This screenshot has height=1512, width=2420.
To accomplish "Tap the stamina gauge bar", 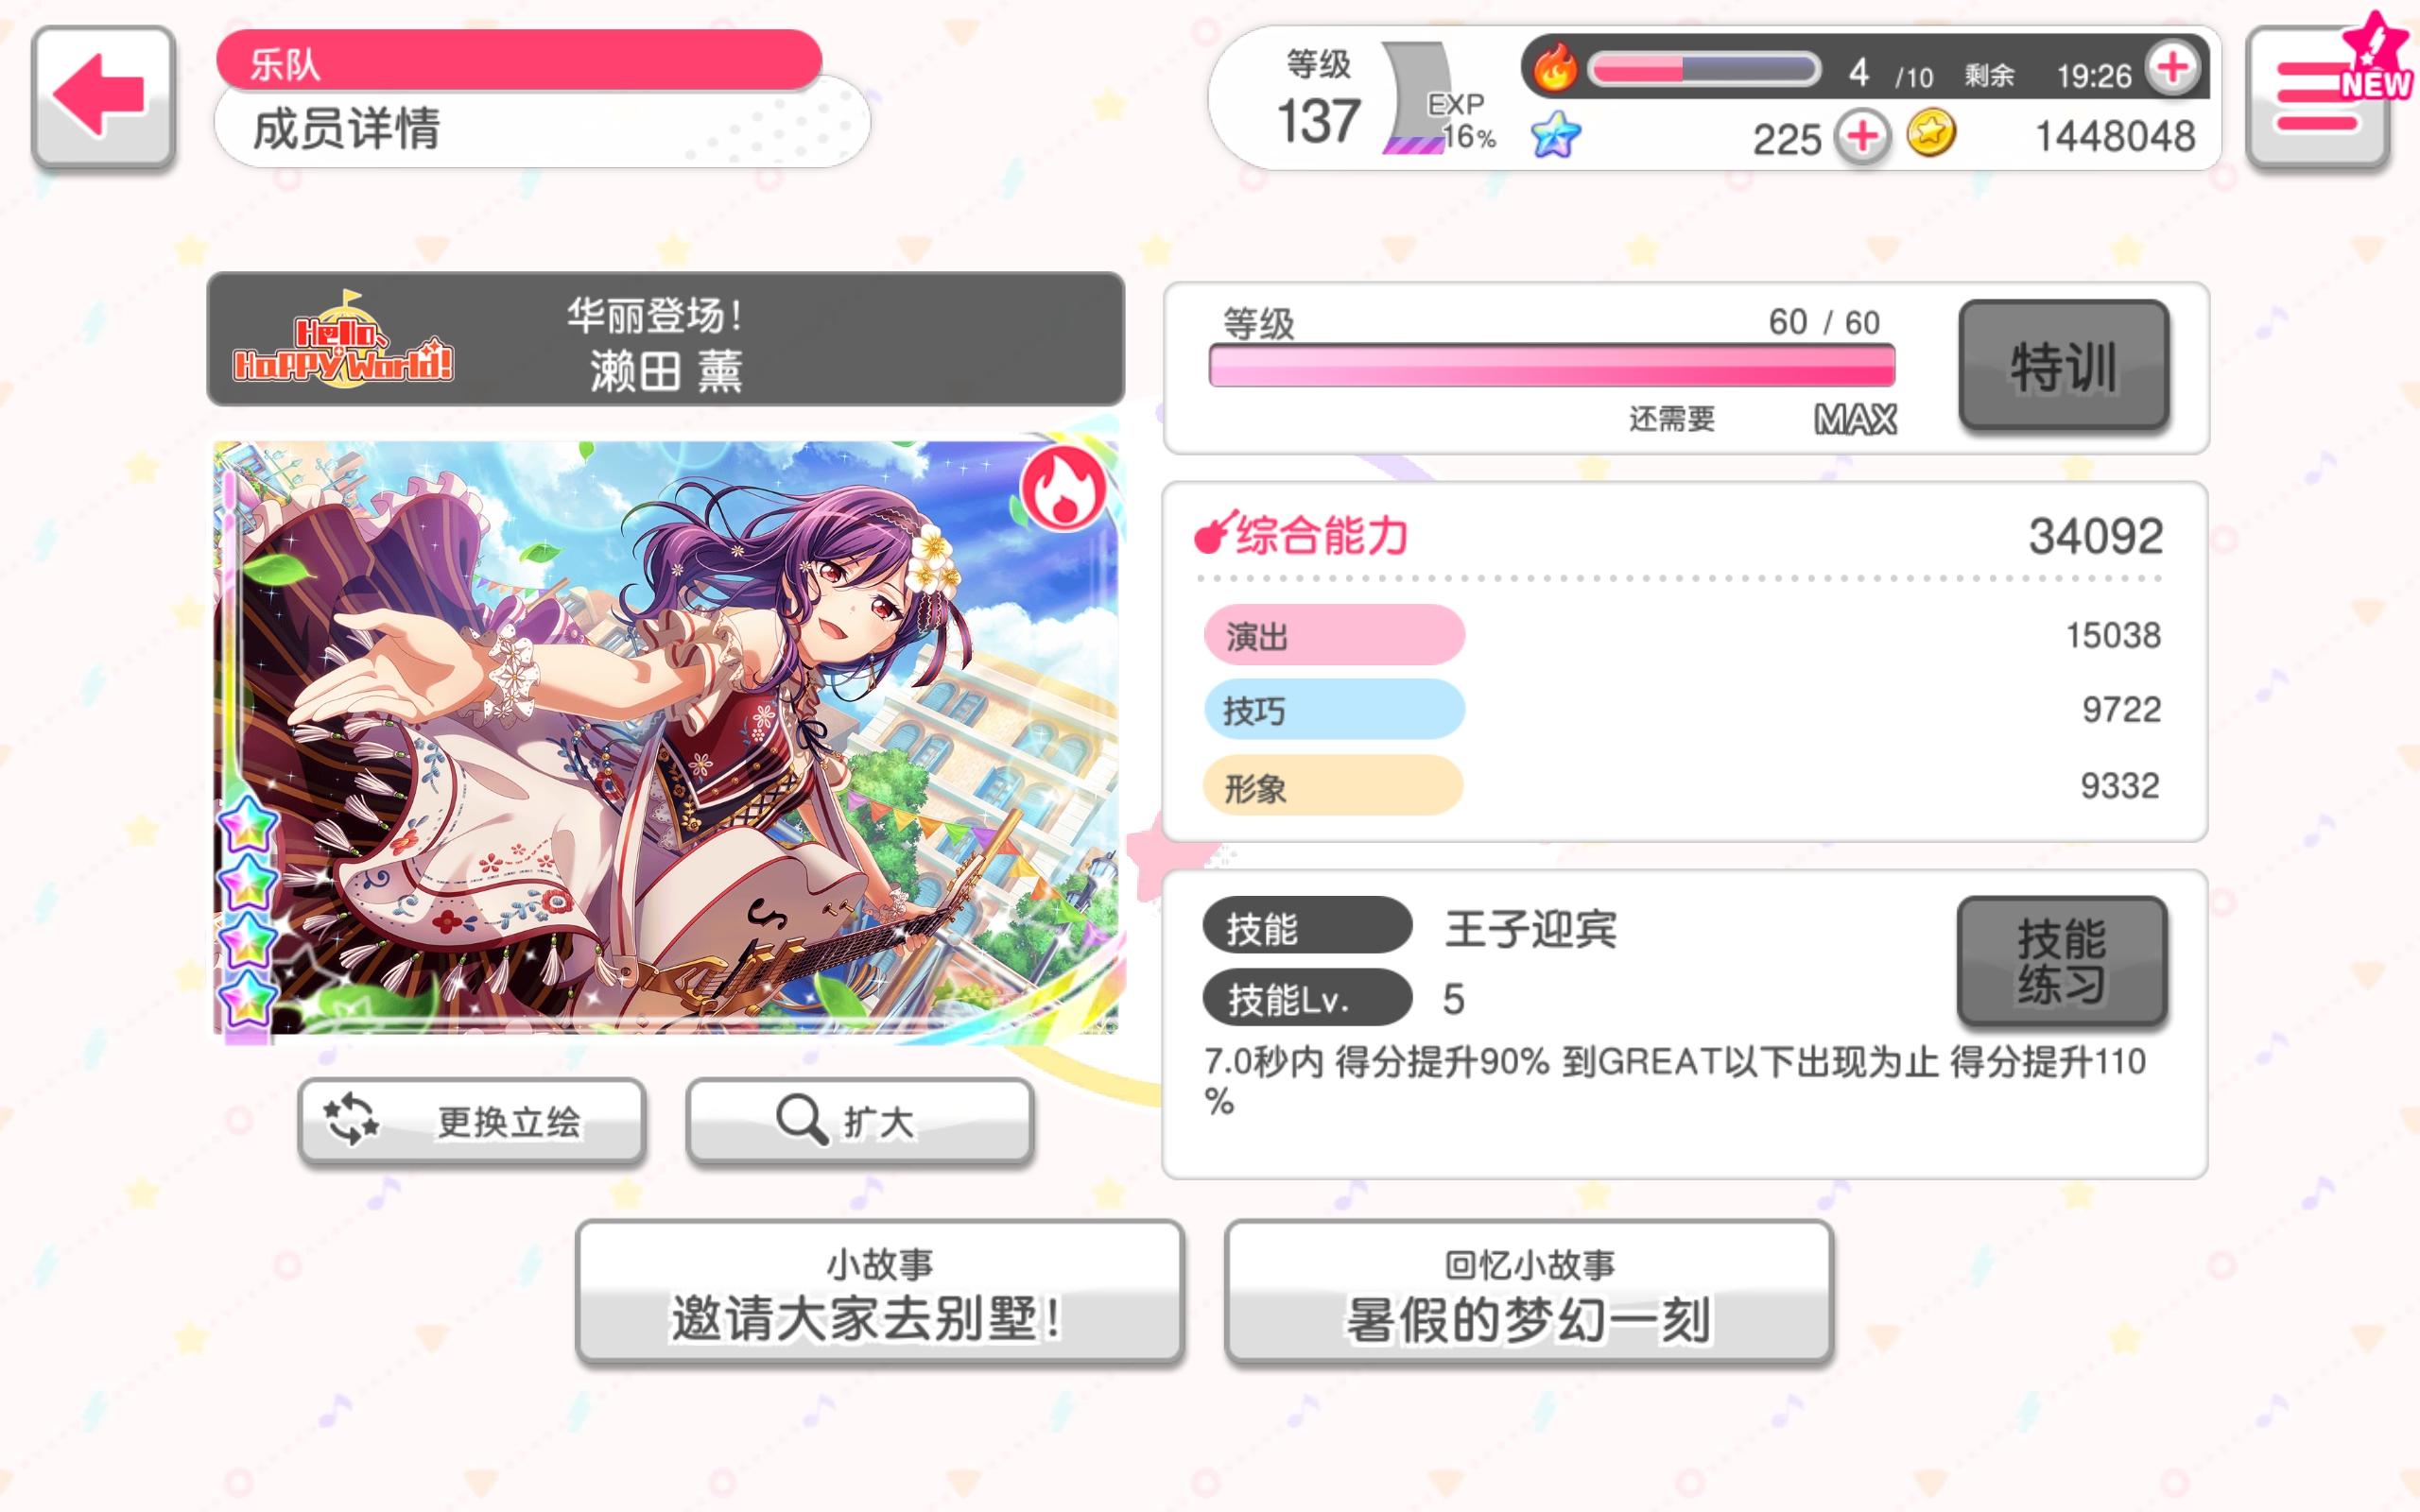I will pos(1703,70).
